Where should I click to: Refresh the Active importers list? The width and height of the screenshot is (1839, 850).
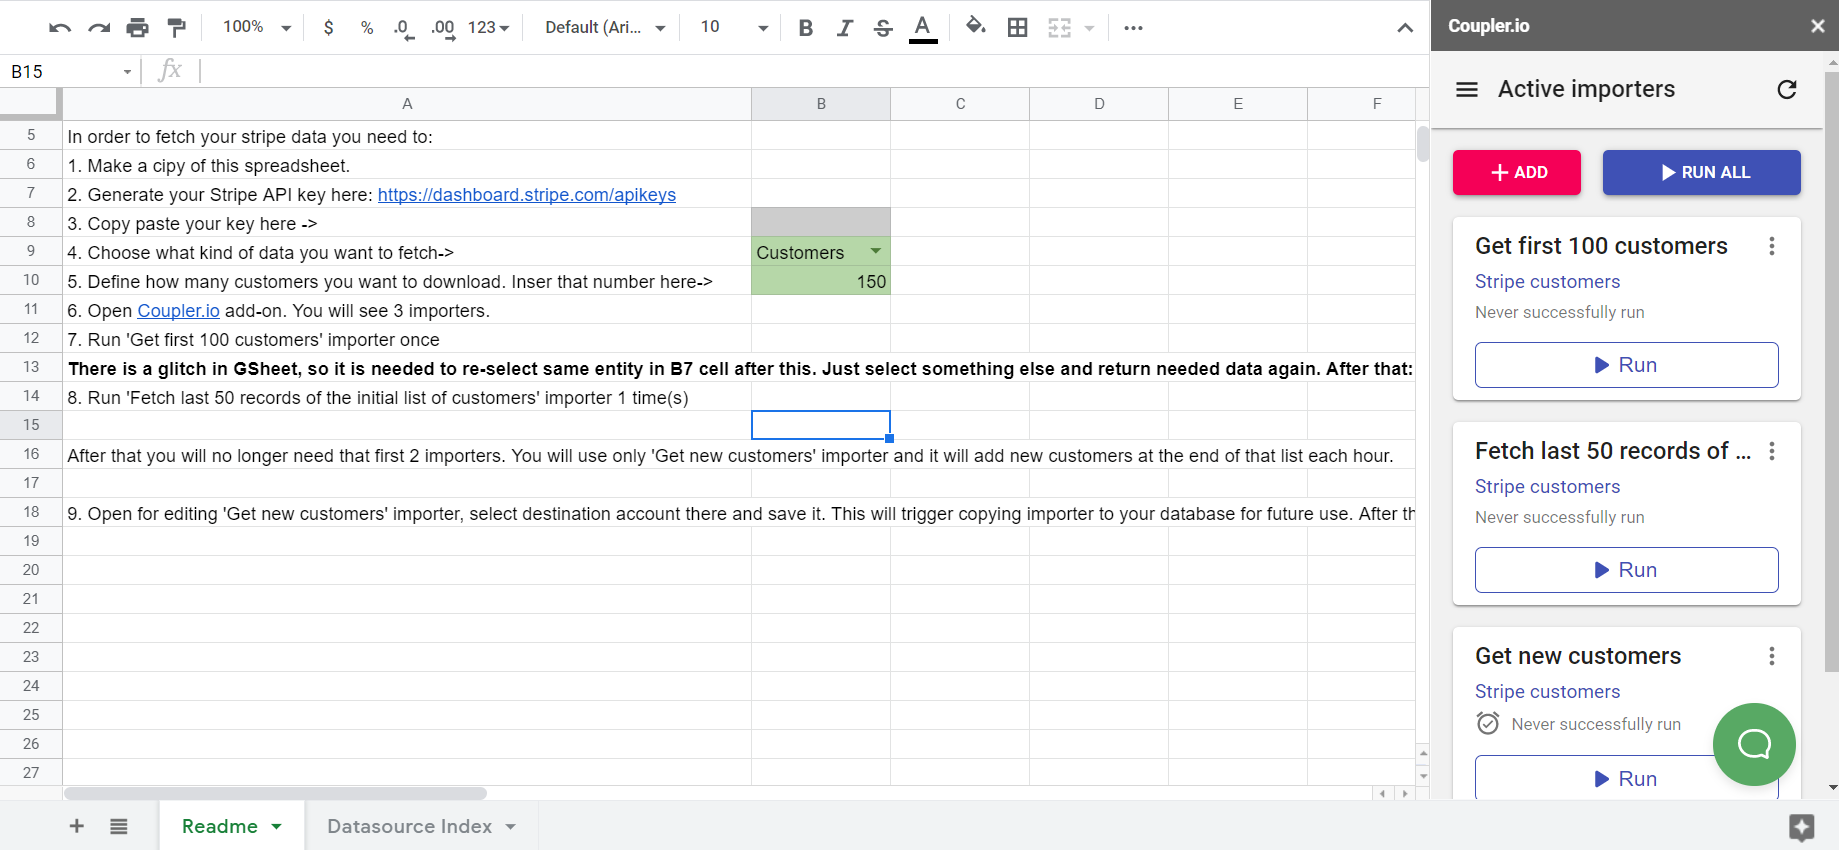[x=1787, y=89]
